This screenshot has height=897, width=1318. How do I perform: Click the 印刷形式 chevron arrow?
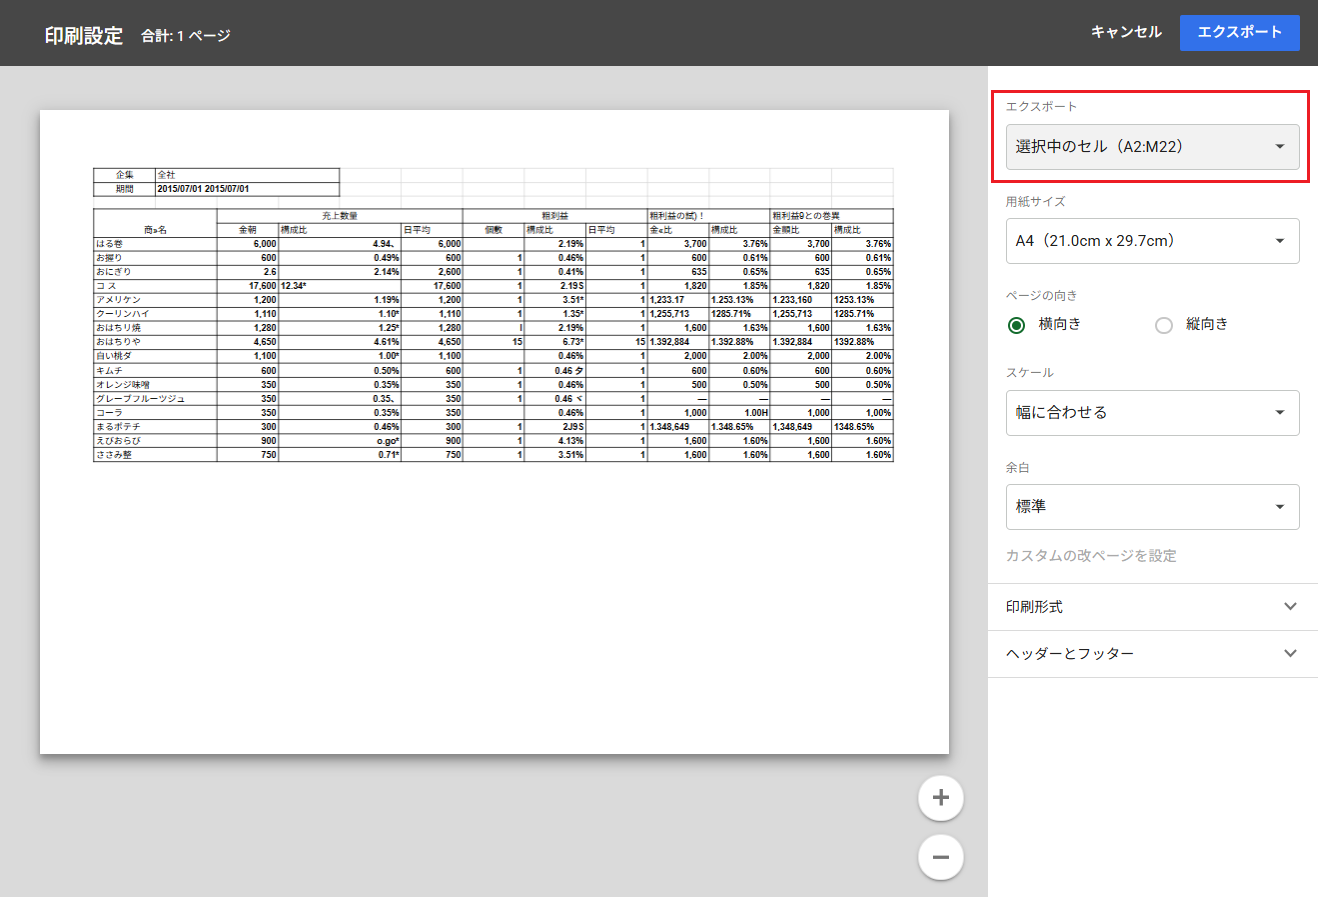1290,607
